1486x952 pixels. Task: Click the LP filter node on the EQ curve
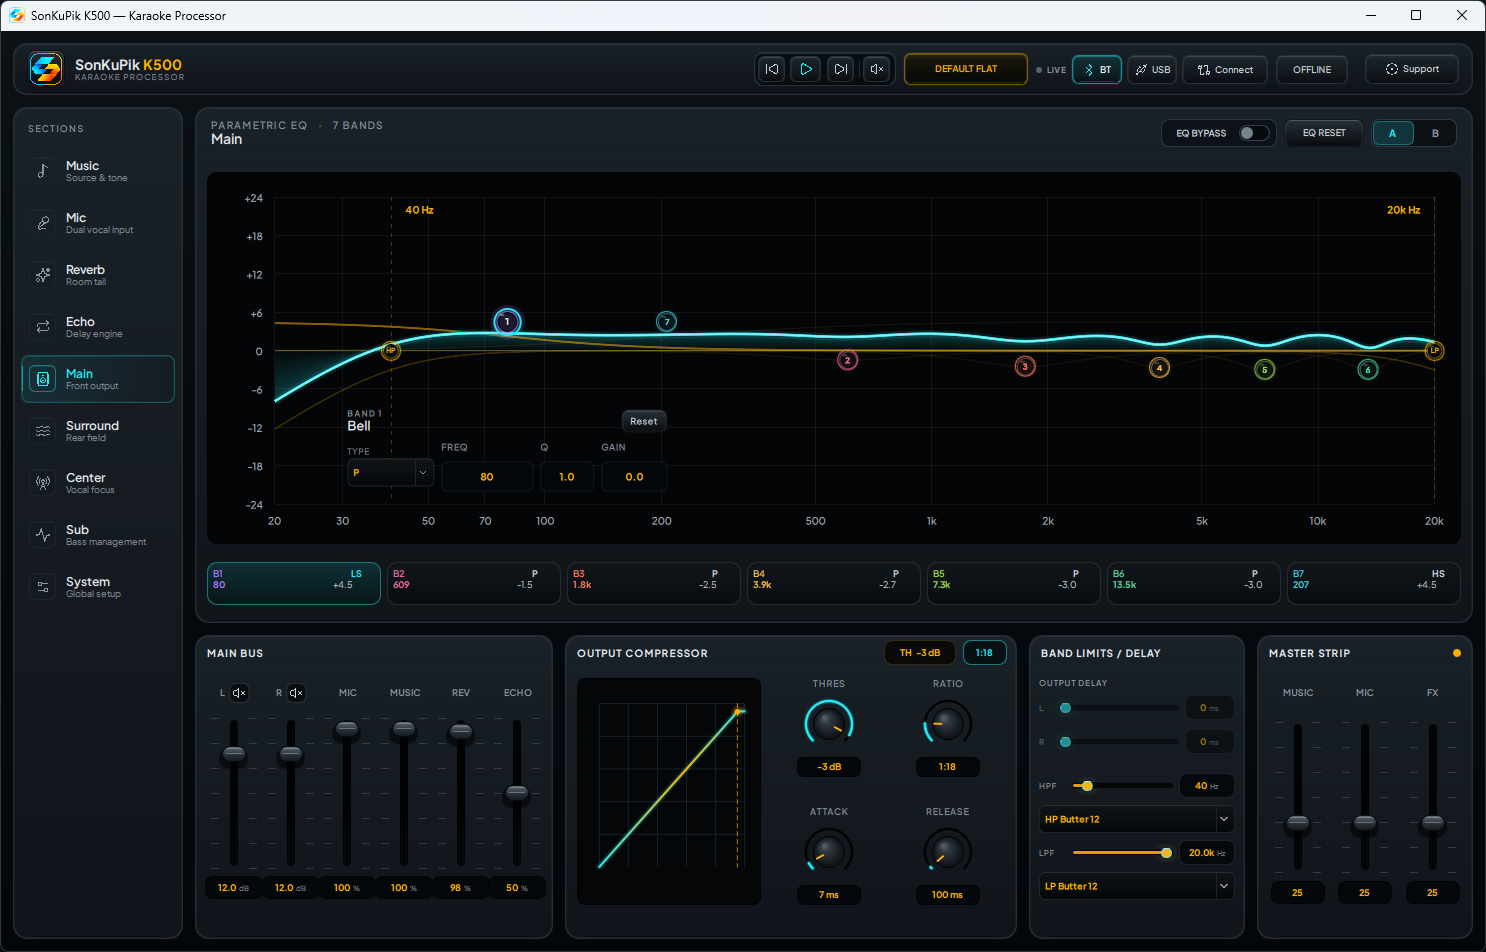pyautogui.click(x=1434, y=351)
